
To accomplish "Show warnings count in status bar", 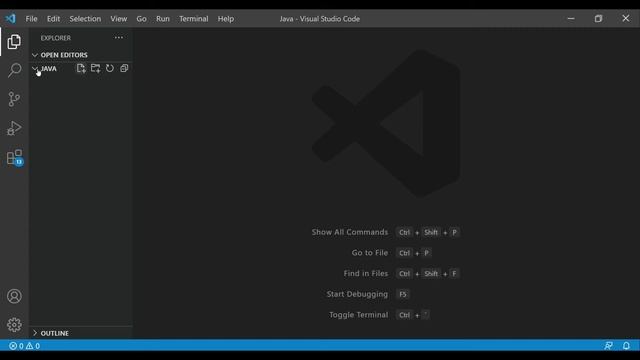I will point(33,346).
